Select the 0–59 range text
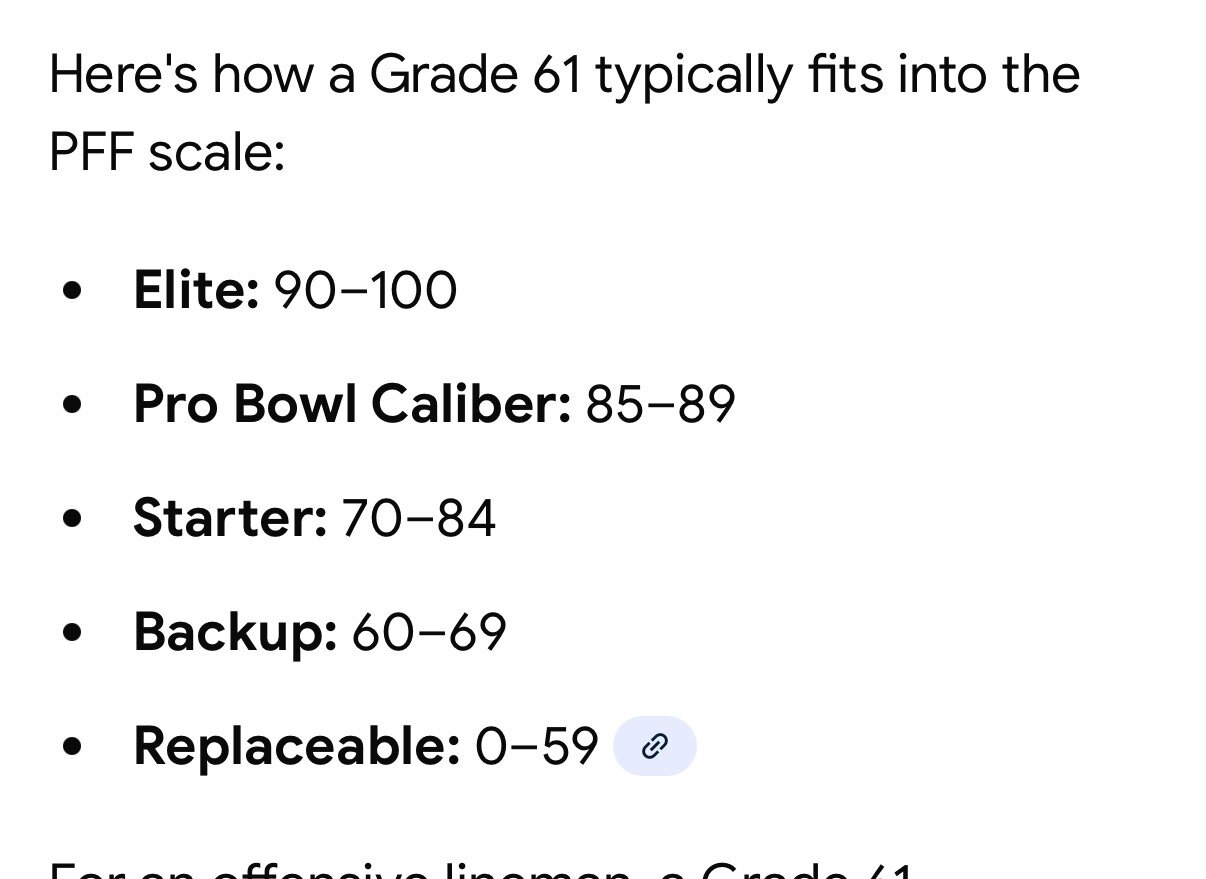This screenshot has height=879, width=1206. pos(536,746)
